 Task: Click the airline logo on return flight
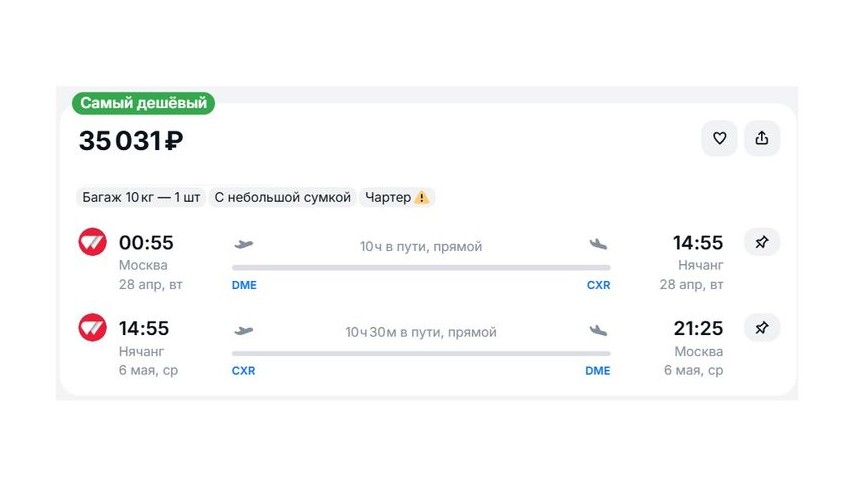coord(93,328)
